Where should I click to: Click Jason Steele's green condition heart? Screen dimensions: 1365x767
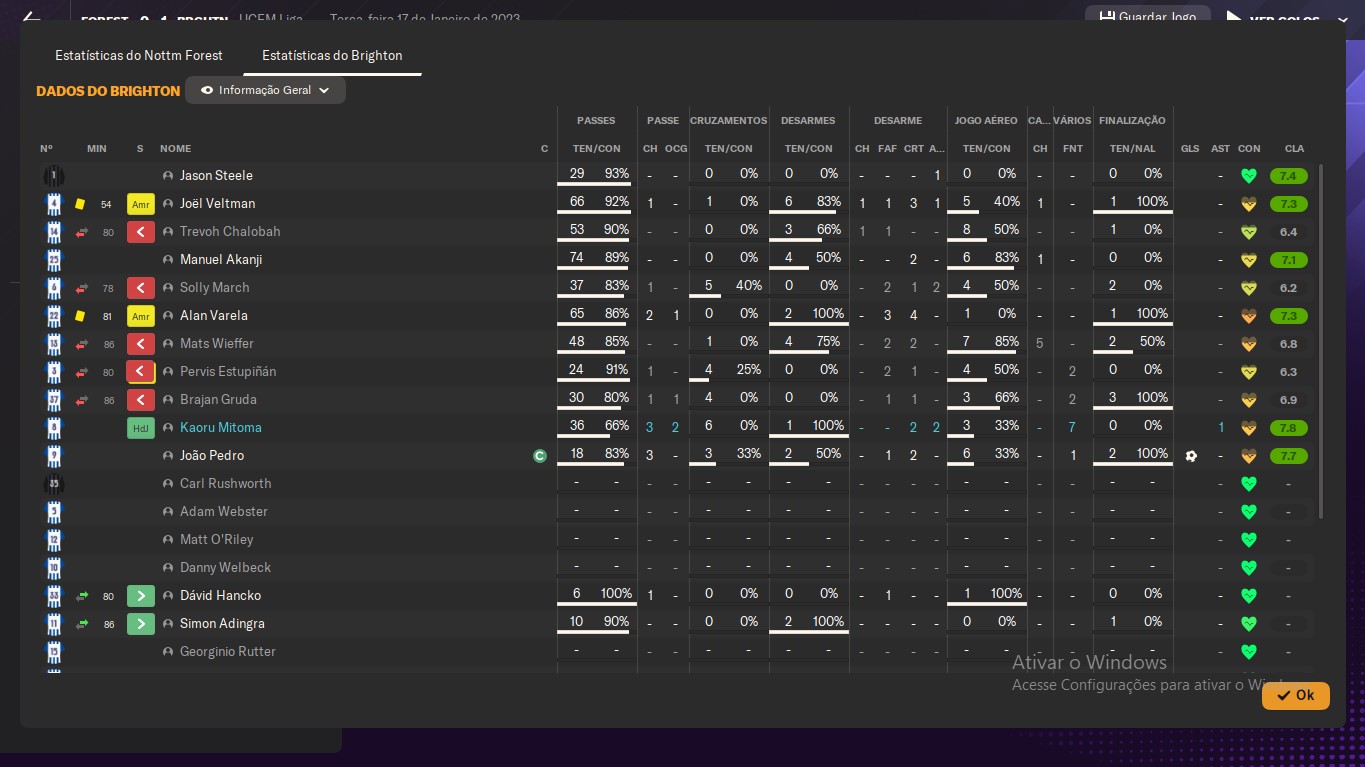1248,176
